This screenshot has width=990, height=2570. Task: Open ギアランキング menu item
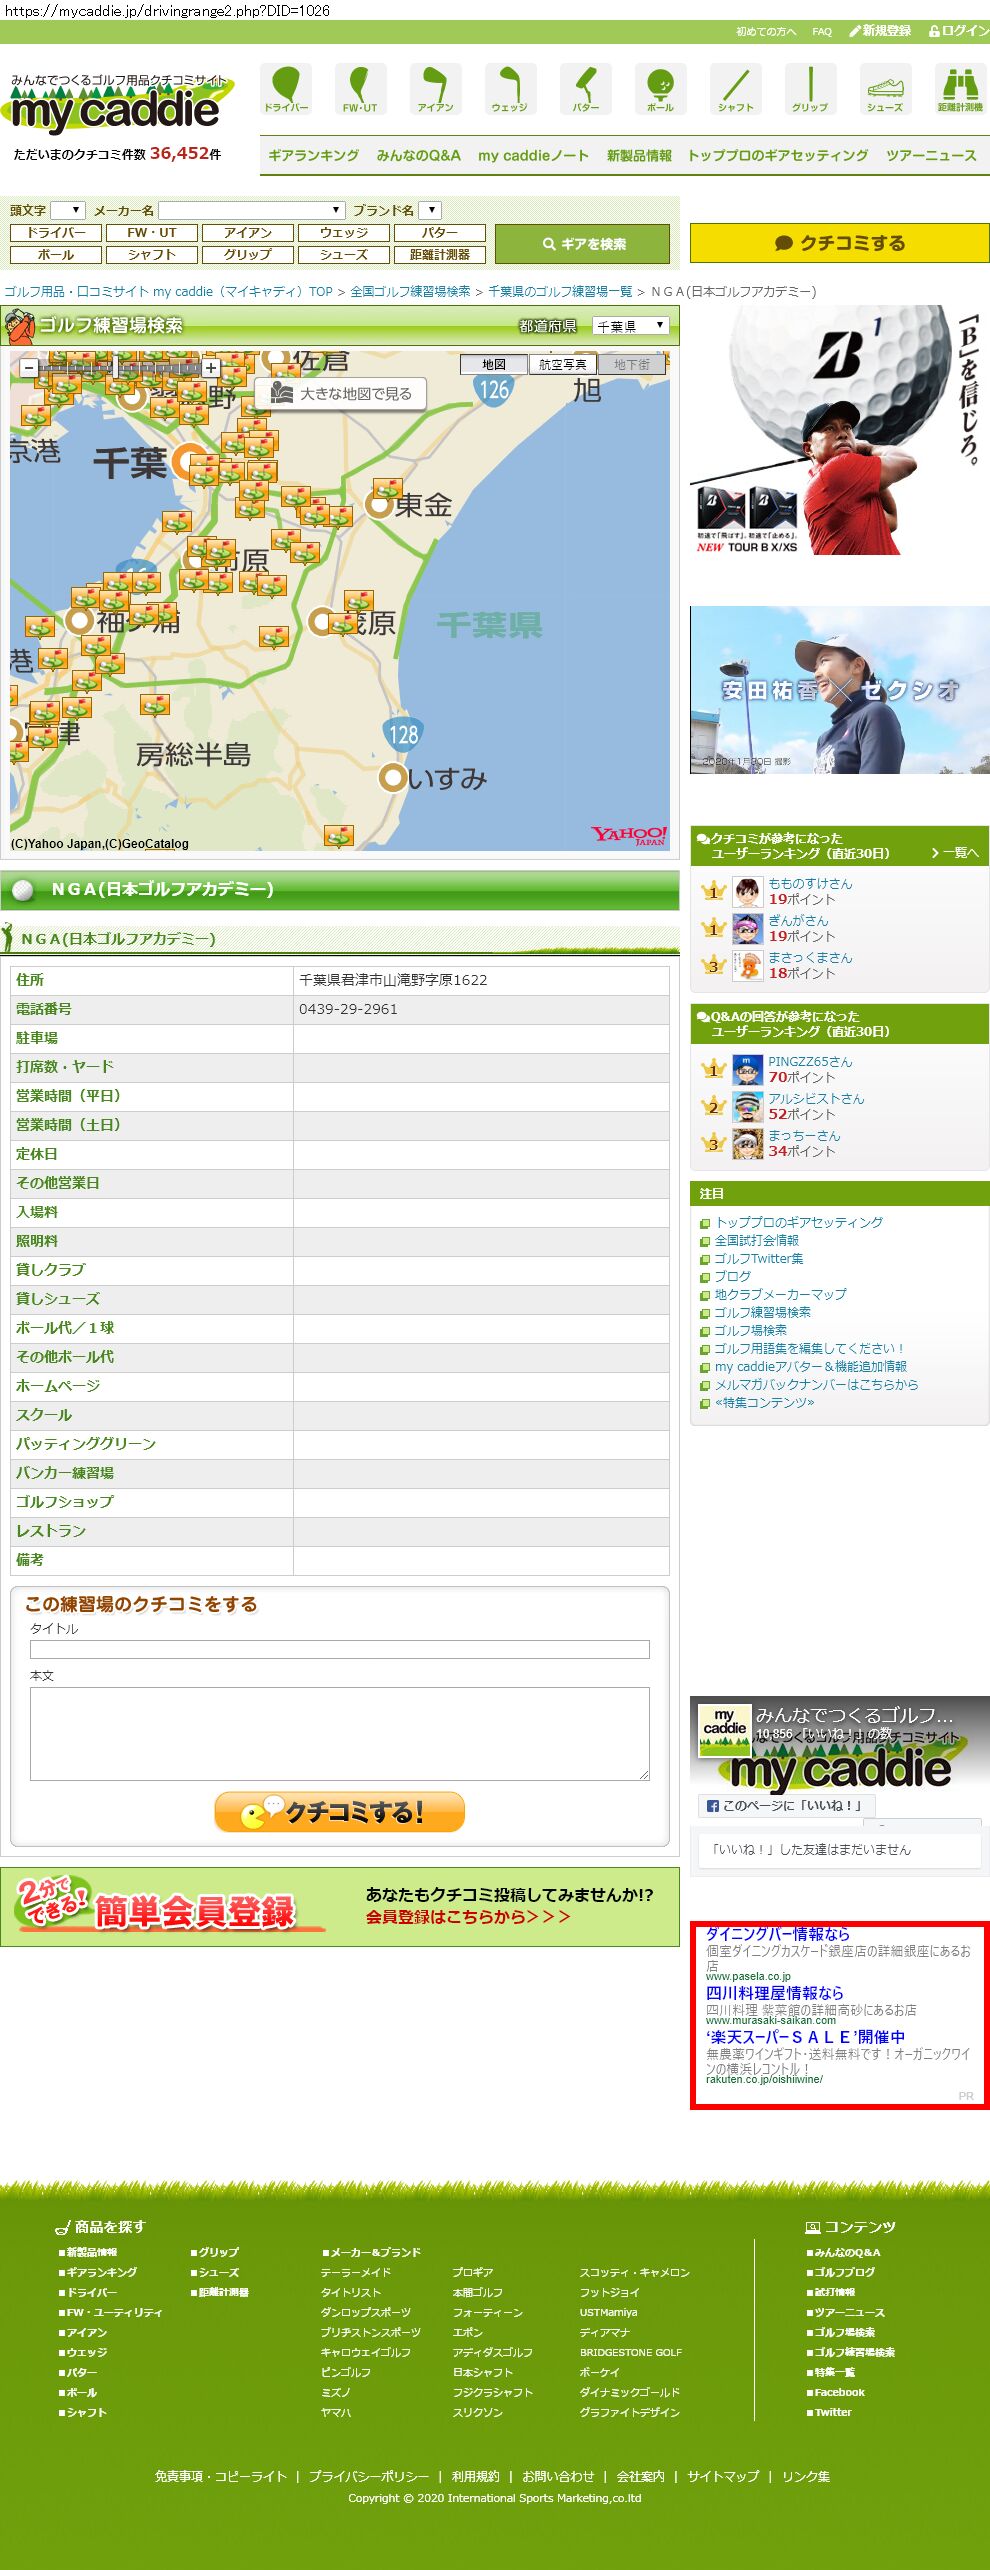pos(313,156)
